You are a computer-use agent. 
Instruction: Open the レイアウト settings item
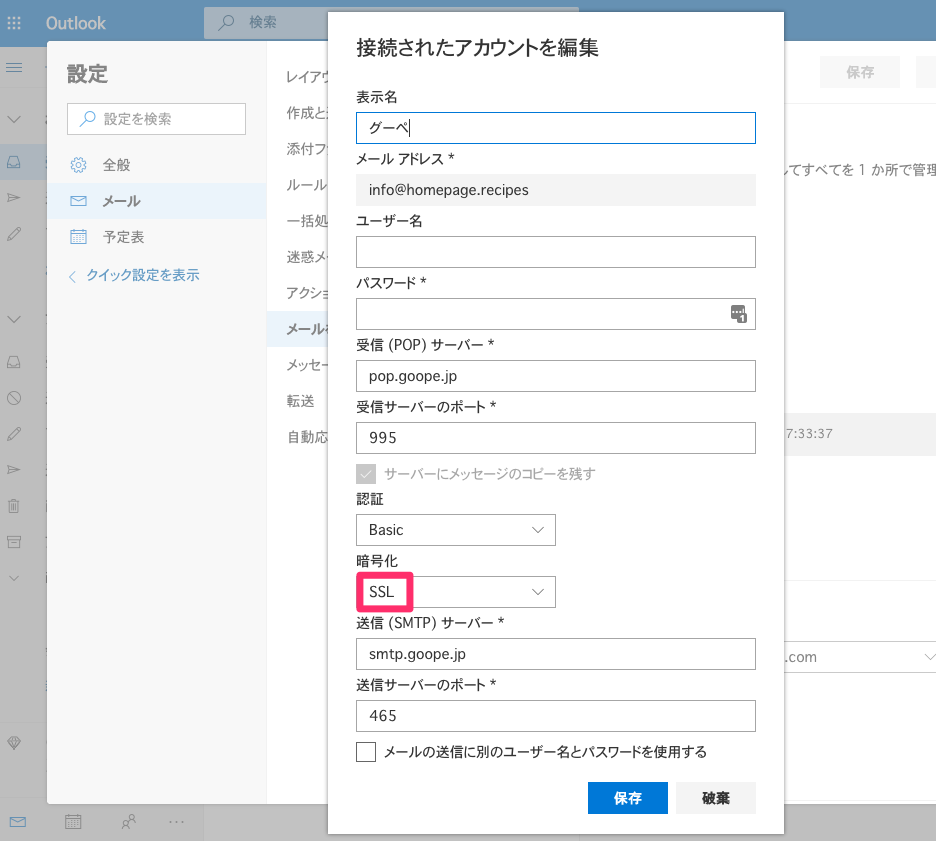(307, 77)
